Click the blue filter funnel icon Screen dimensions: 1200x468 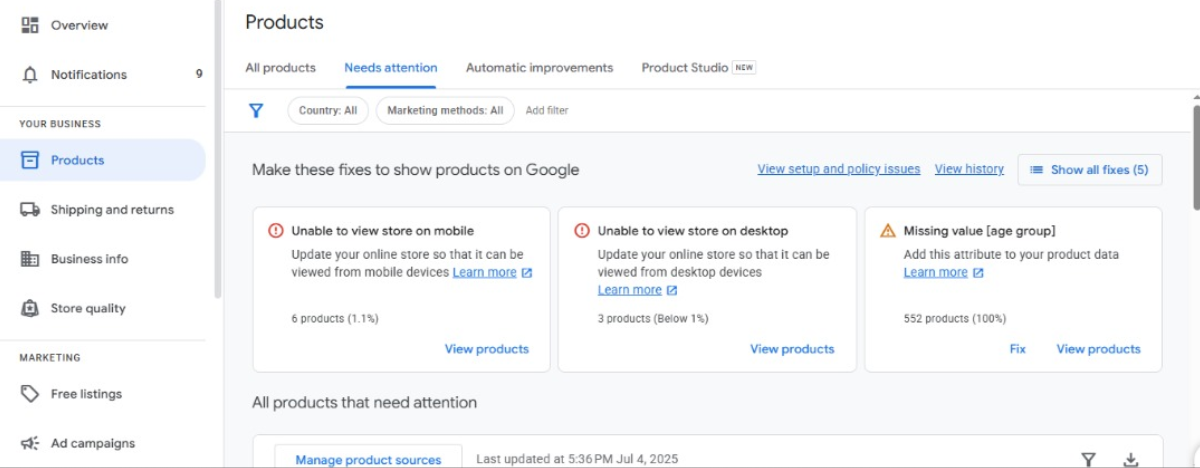[256, 110]
